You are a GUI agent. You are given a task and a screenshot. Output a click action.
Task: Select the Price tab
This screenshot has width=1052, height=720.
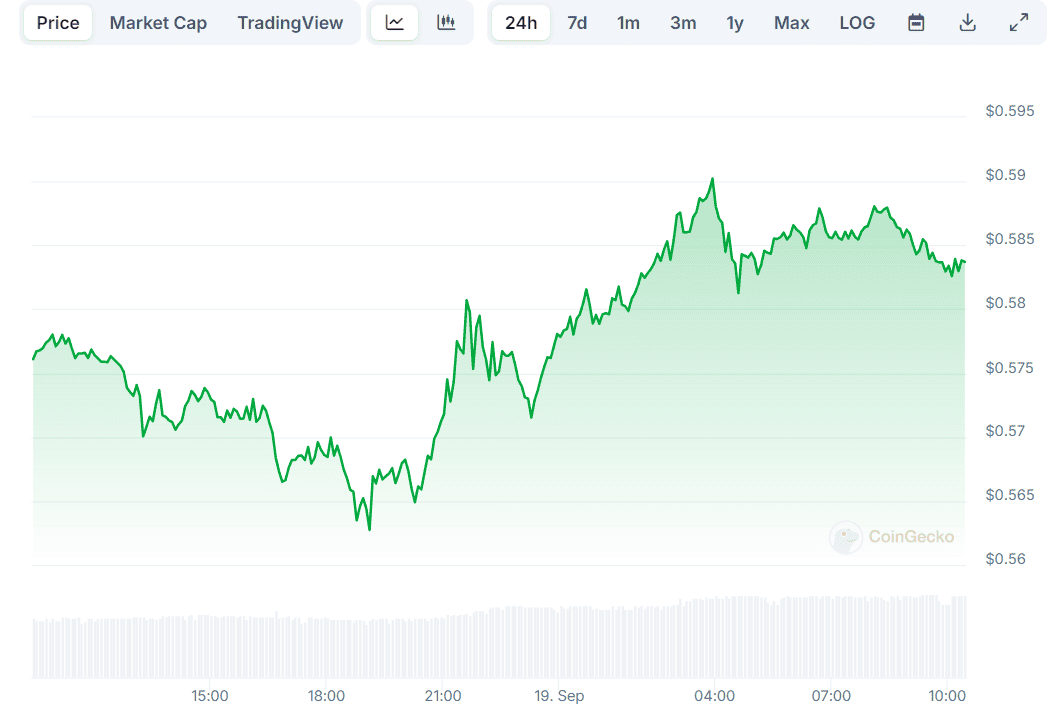coord(58,23)
